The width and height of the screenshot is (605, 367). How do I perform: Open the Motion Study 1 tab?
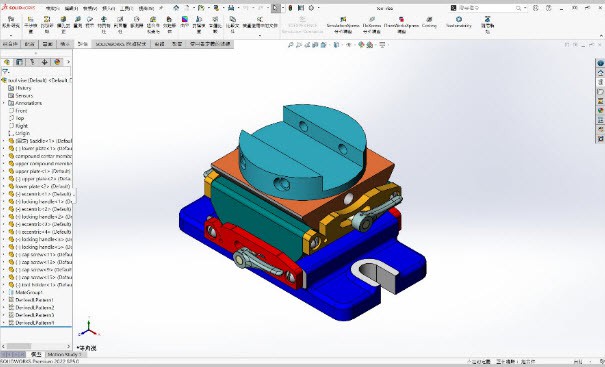pyautogui.click(x=64, y=354)
